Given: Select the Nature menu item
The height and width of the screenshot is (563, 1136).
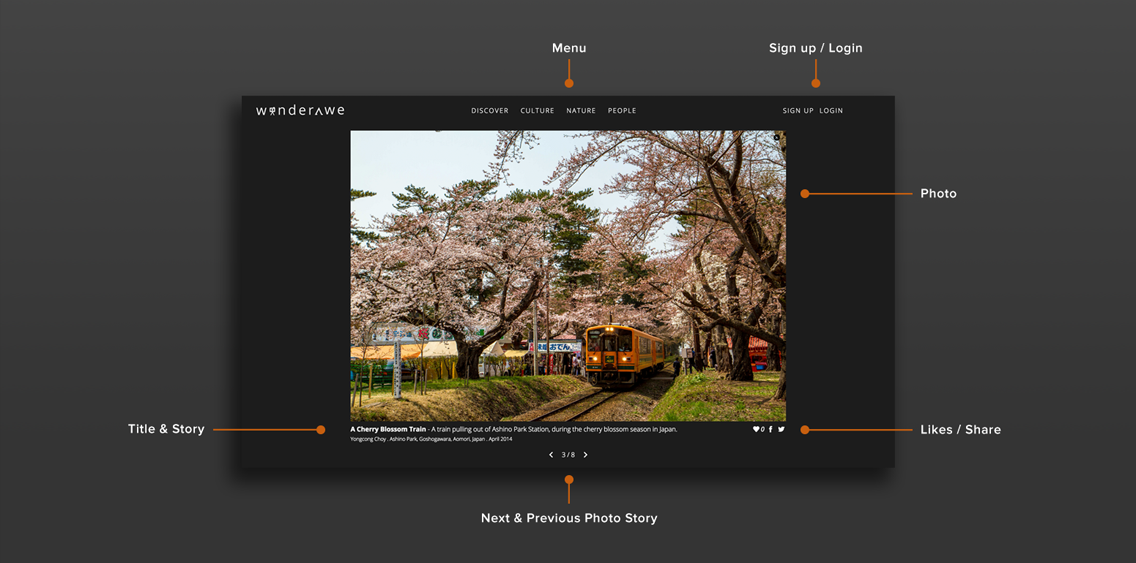Looking at the screenshot, I should tap(581, 111).
